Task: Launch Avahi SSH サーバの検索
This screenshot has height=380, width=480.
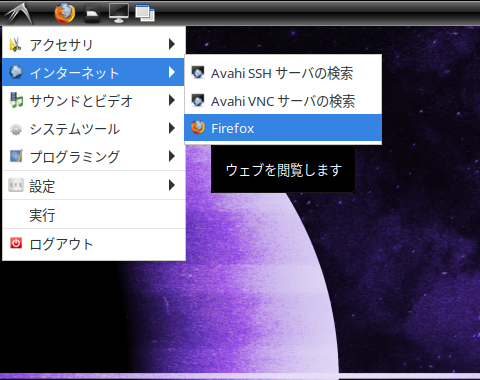Action: pyautogui.click(x=283, y=73)
